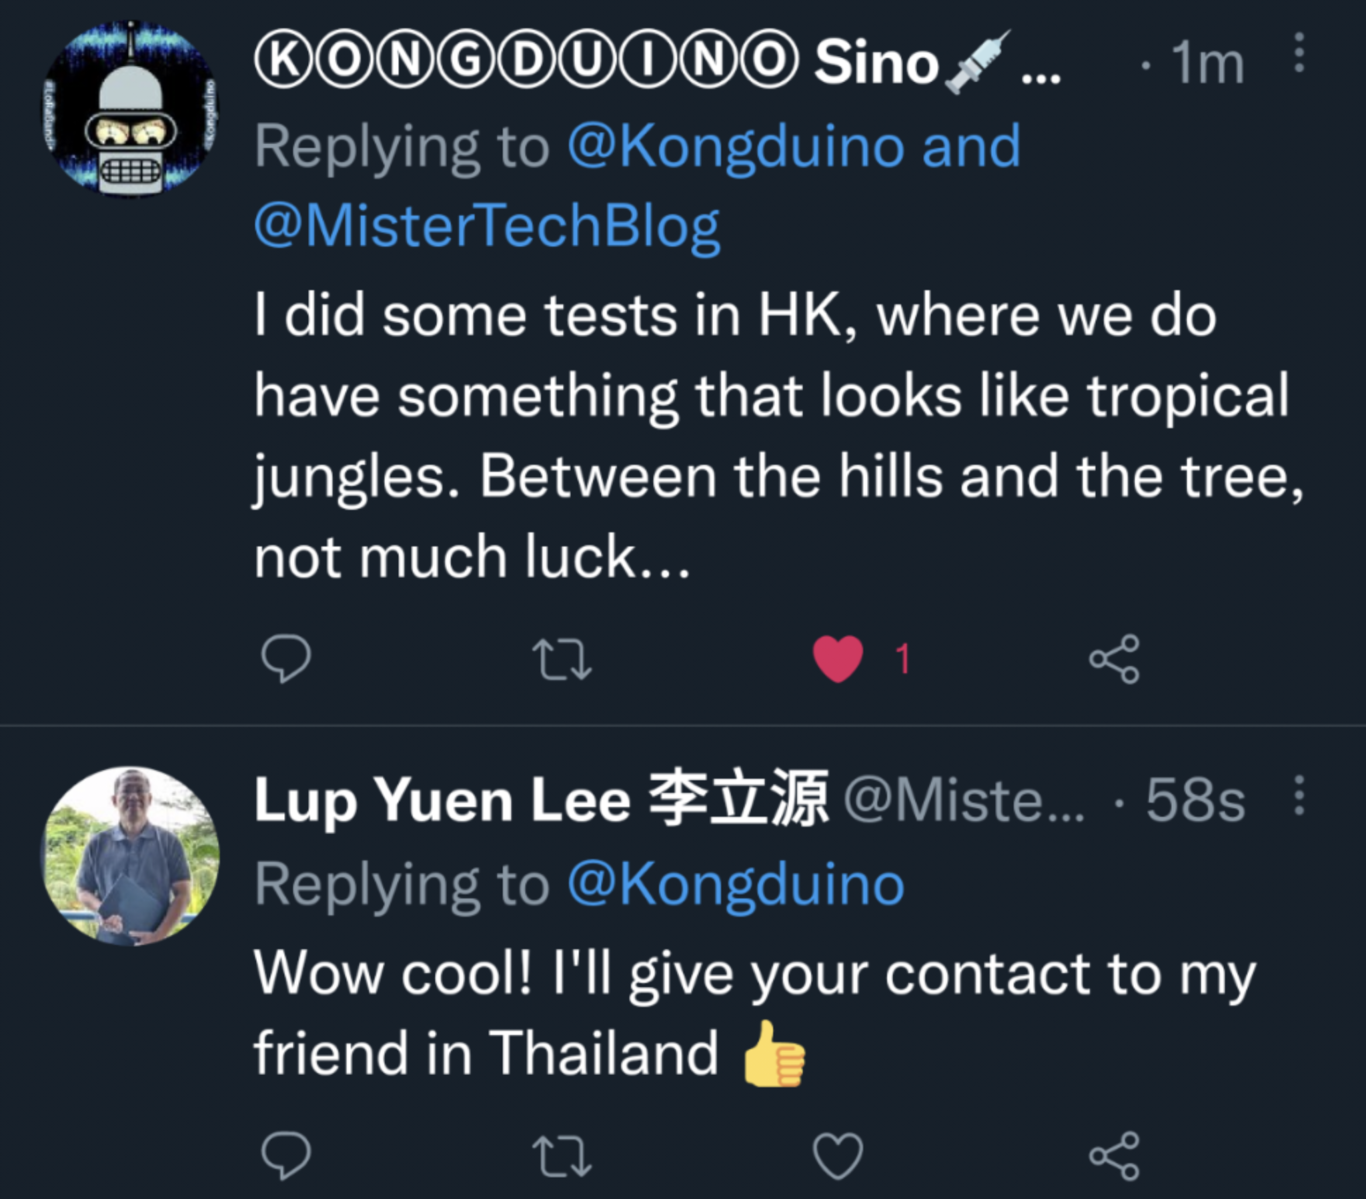This screenshot has width=1366, height=1199.
Task: Open more options for Kongduino's tweet
Action: pos(1299,52)
